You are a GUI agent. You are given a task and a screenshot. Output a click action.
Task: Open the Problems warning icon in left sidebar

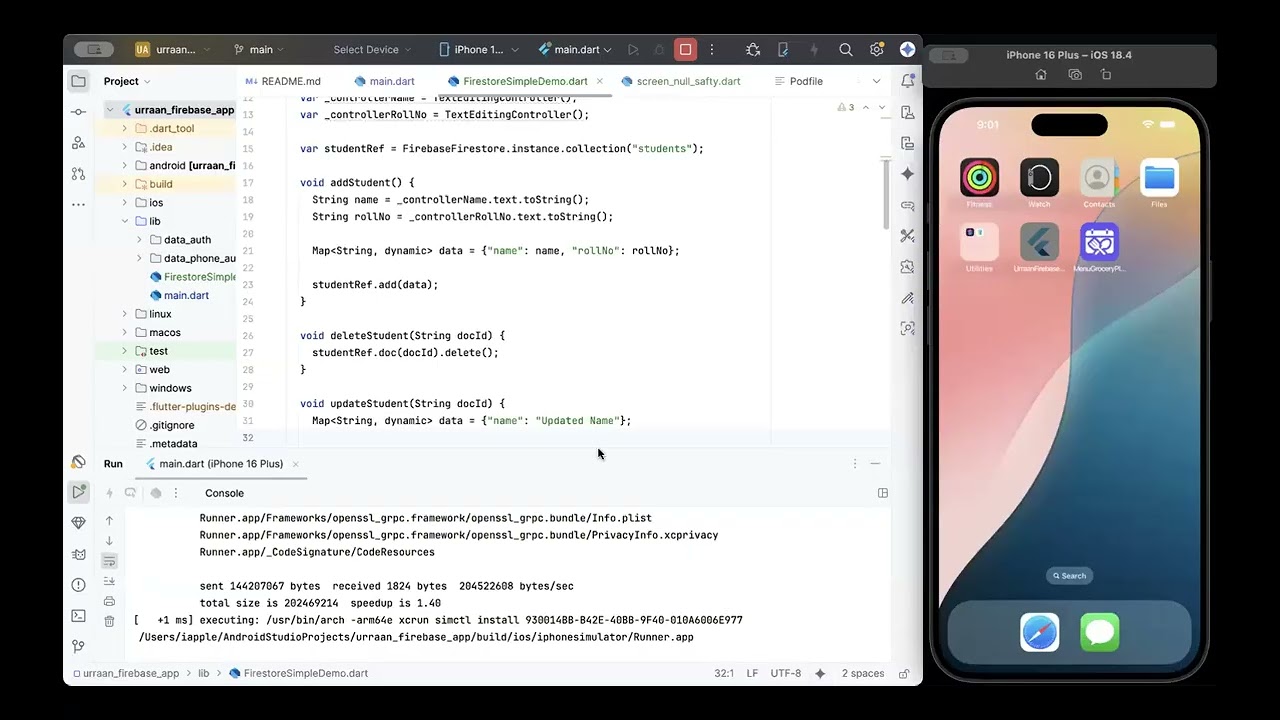pos(78,585)
